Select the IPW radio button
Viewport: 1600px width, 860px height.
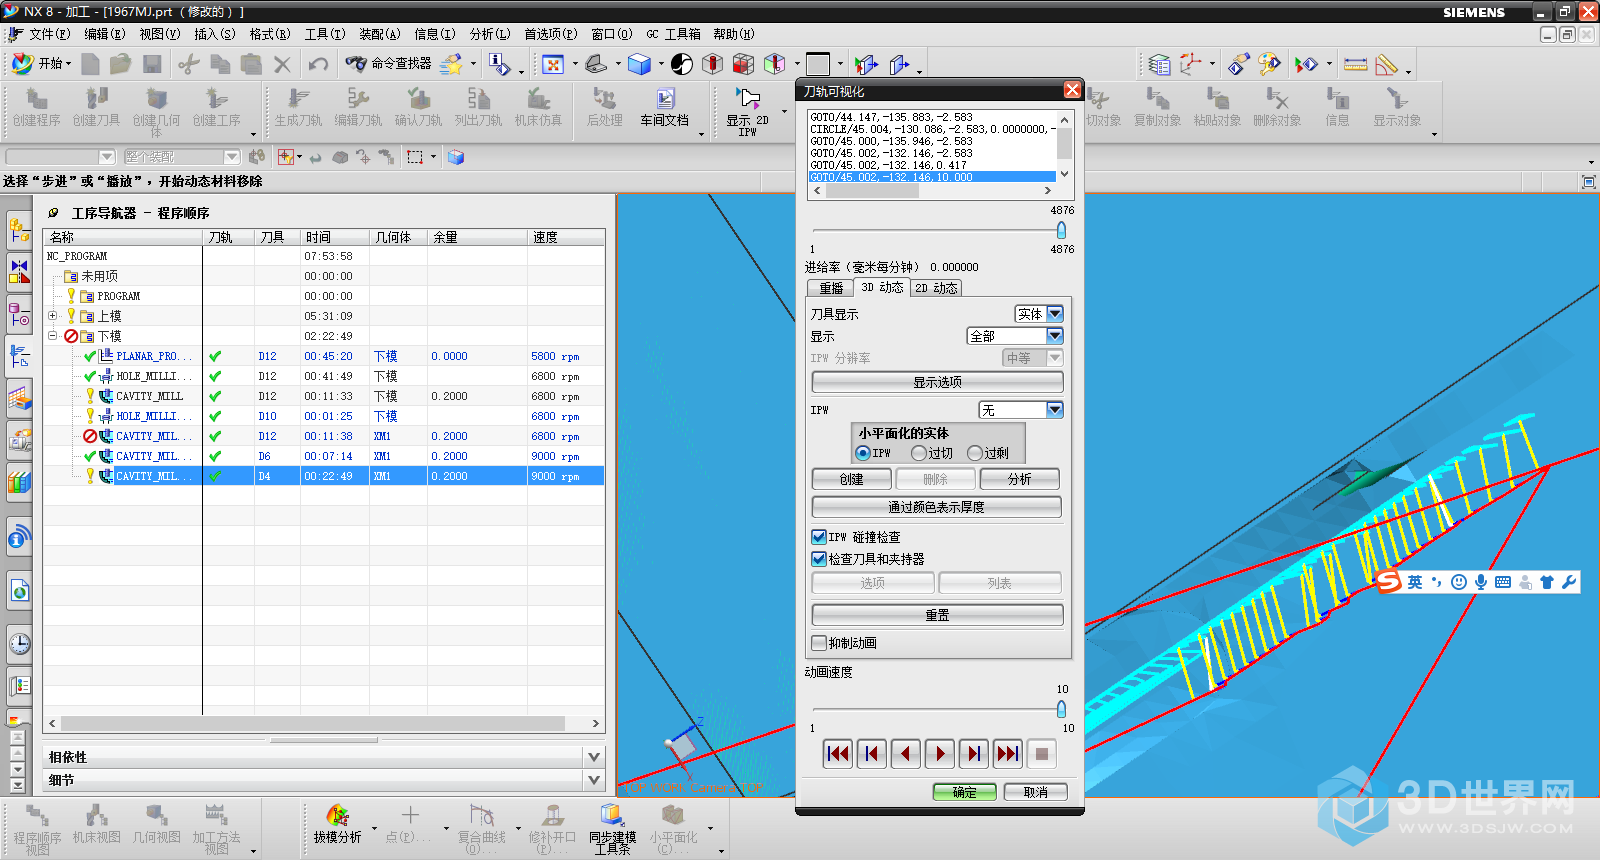(x=863, y=453)
